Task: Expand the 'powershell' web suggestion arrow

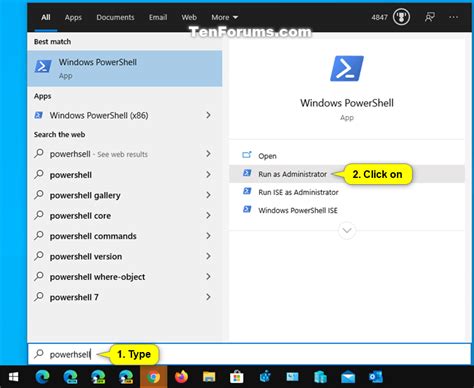Action: 208,174
